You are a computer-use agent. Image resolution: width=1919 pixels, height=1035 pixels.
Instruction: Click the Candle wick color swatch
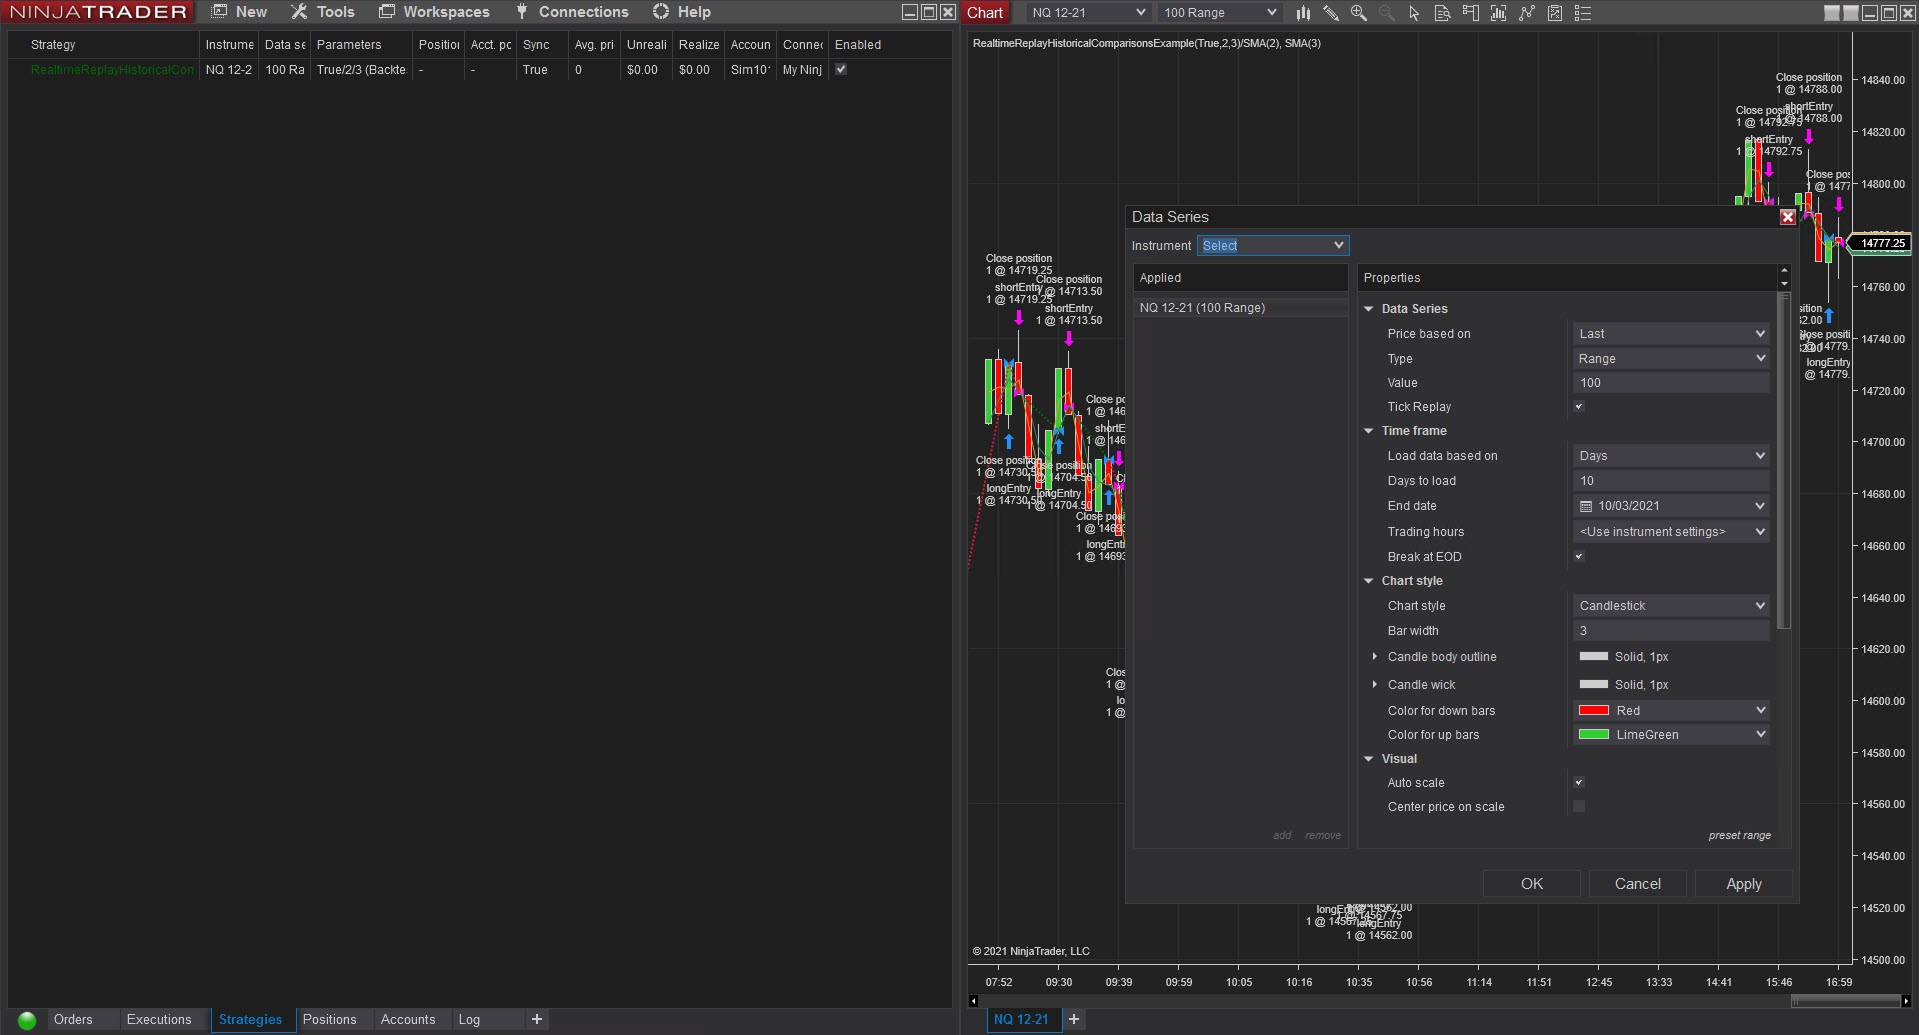tap(1593, 685)
